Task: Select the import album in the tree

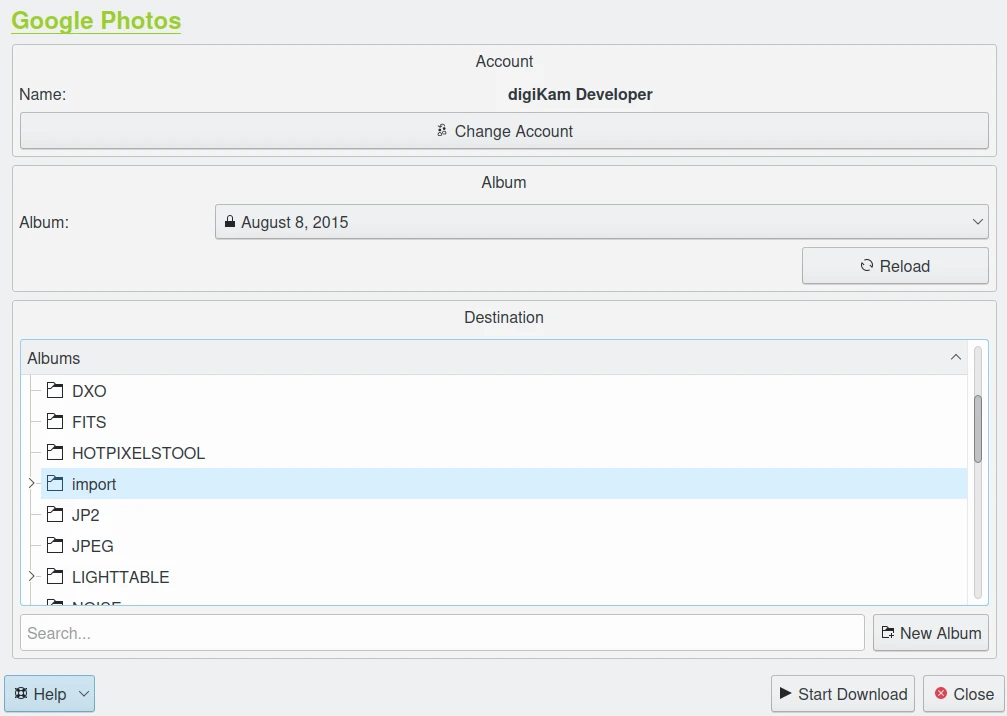Action: pyautogui.click(x=94, y=484)
